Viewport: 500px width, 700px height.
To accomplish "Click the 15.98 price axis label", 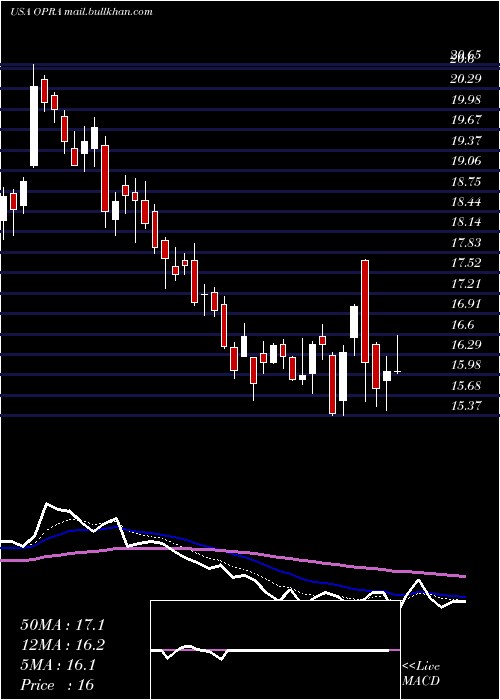I will 466,365.
